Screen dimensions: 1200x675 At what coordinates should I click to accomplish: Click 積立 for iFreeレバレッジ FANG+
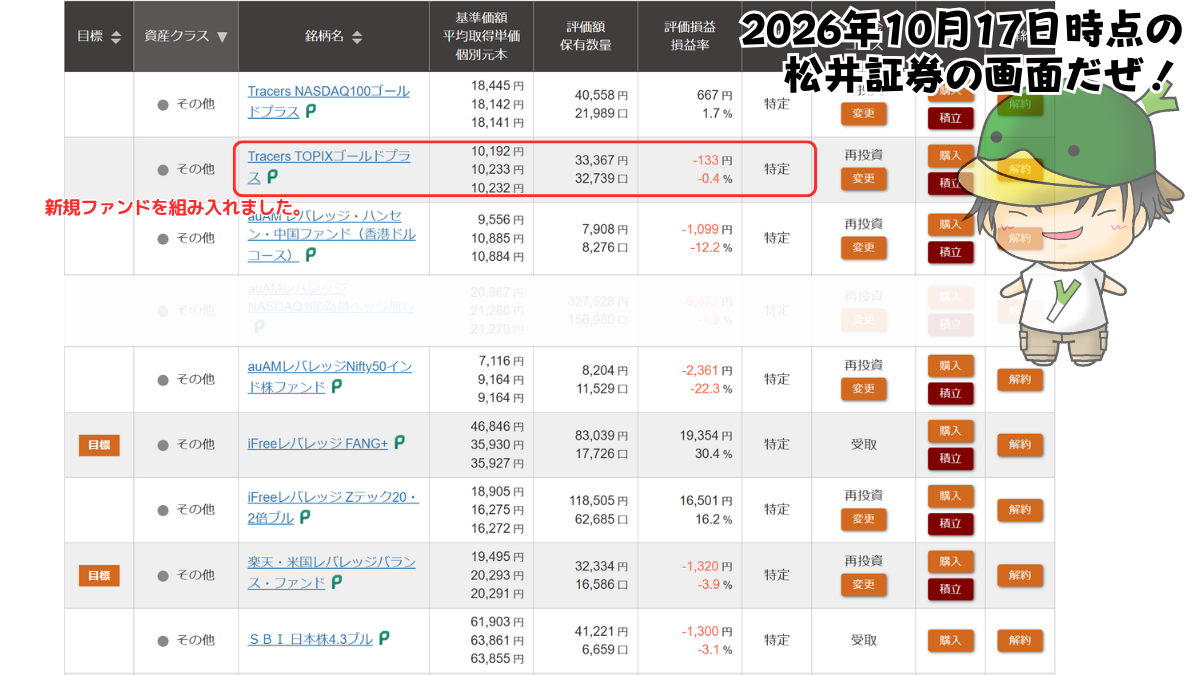(950, 458)
